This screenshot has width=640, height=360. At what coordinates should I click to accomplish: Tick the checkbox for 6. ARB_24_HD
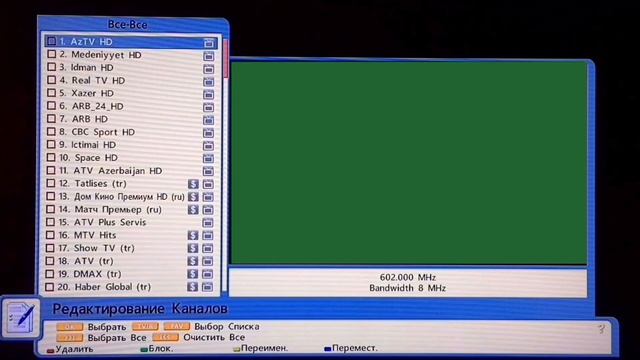point(51,106)
